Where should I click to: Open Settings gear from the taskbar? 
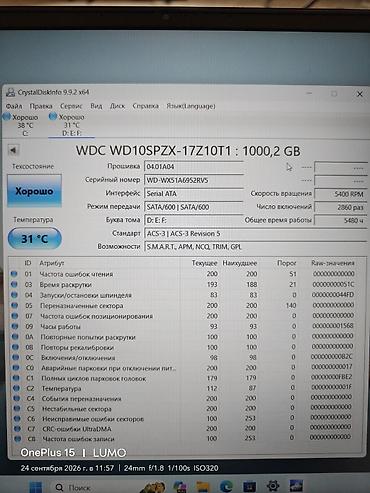click(x=273, y=486)
